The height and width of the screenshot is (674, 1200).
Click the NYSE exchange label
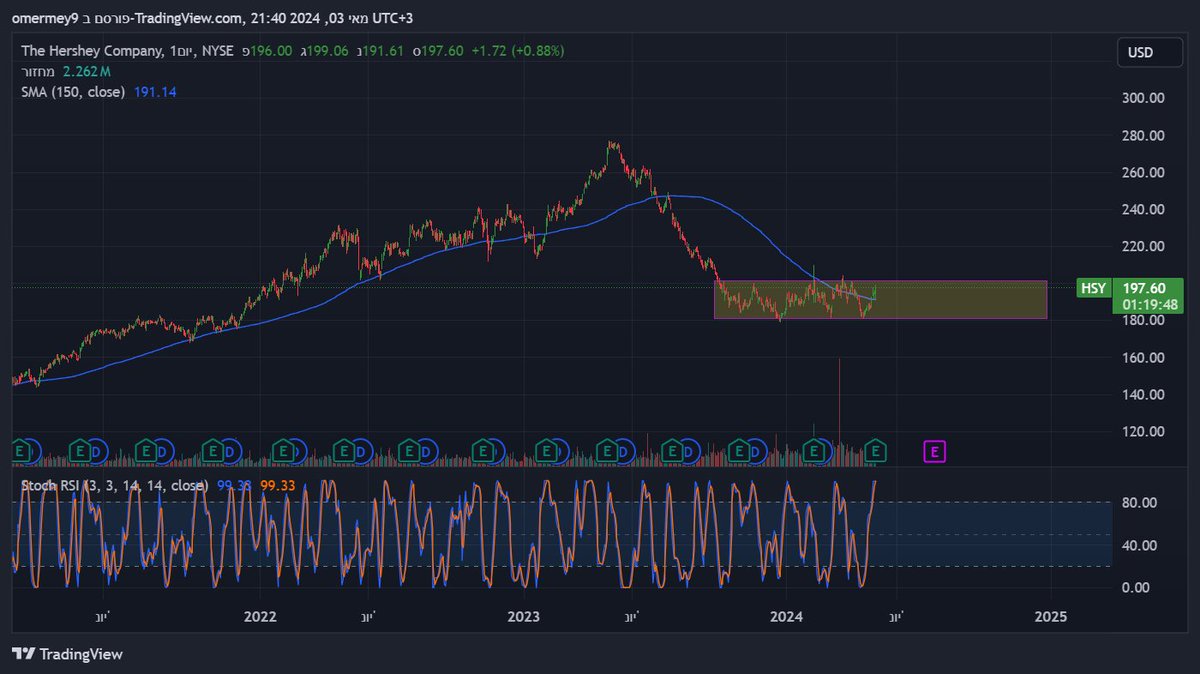click(220, 51)
